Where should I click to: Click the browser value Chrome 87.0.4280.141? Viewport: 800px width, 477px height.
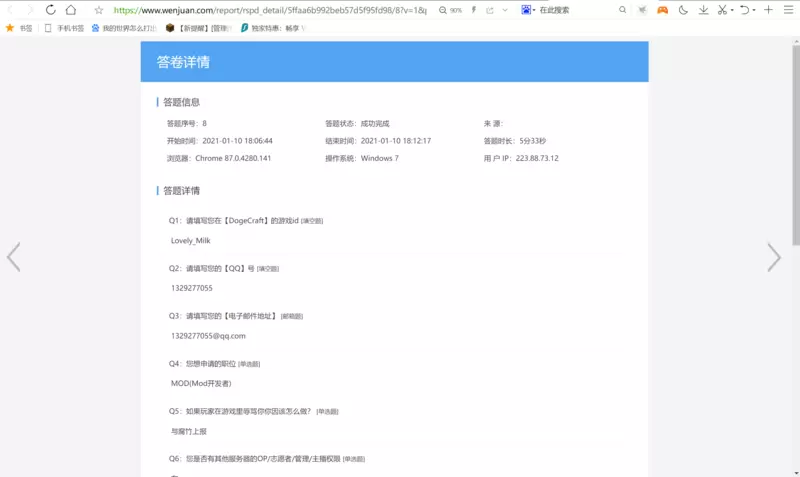[x=233, y=158]
